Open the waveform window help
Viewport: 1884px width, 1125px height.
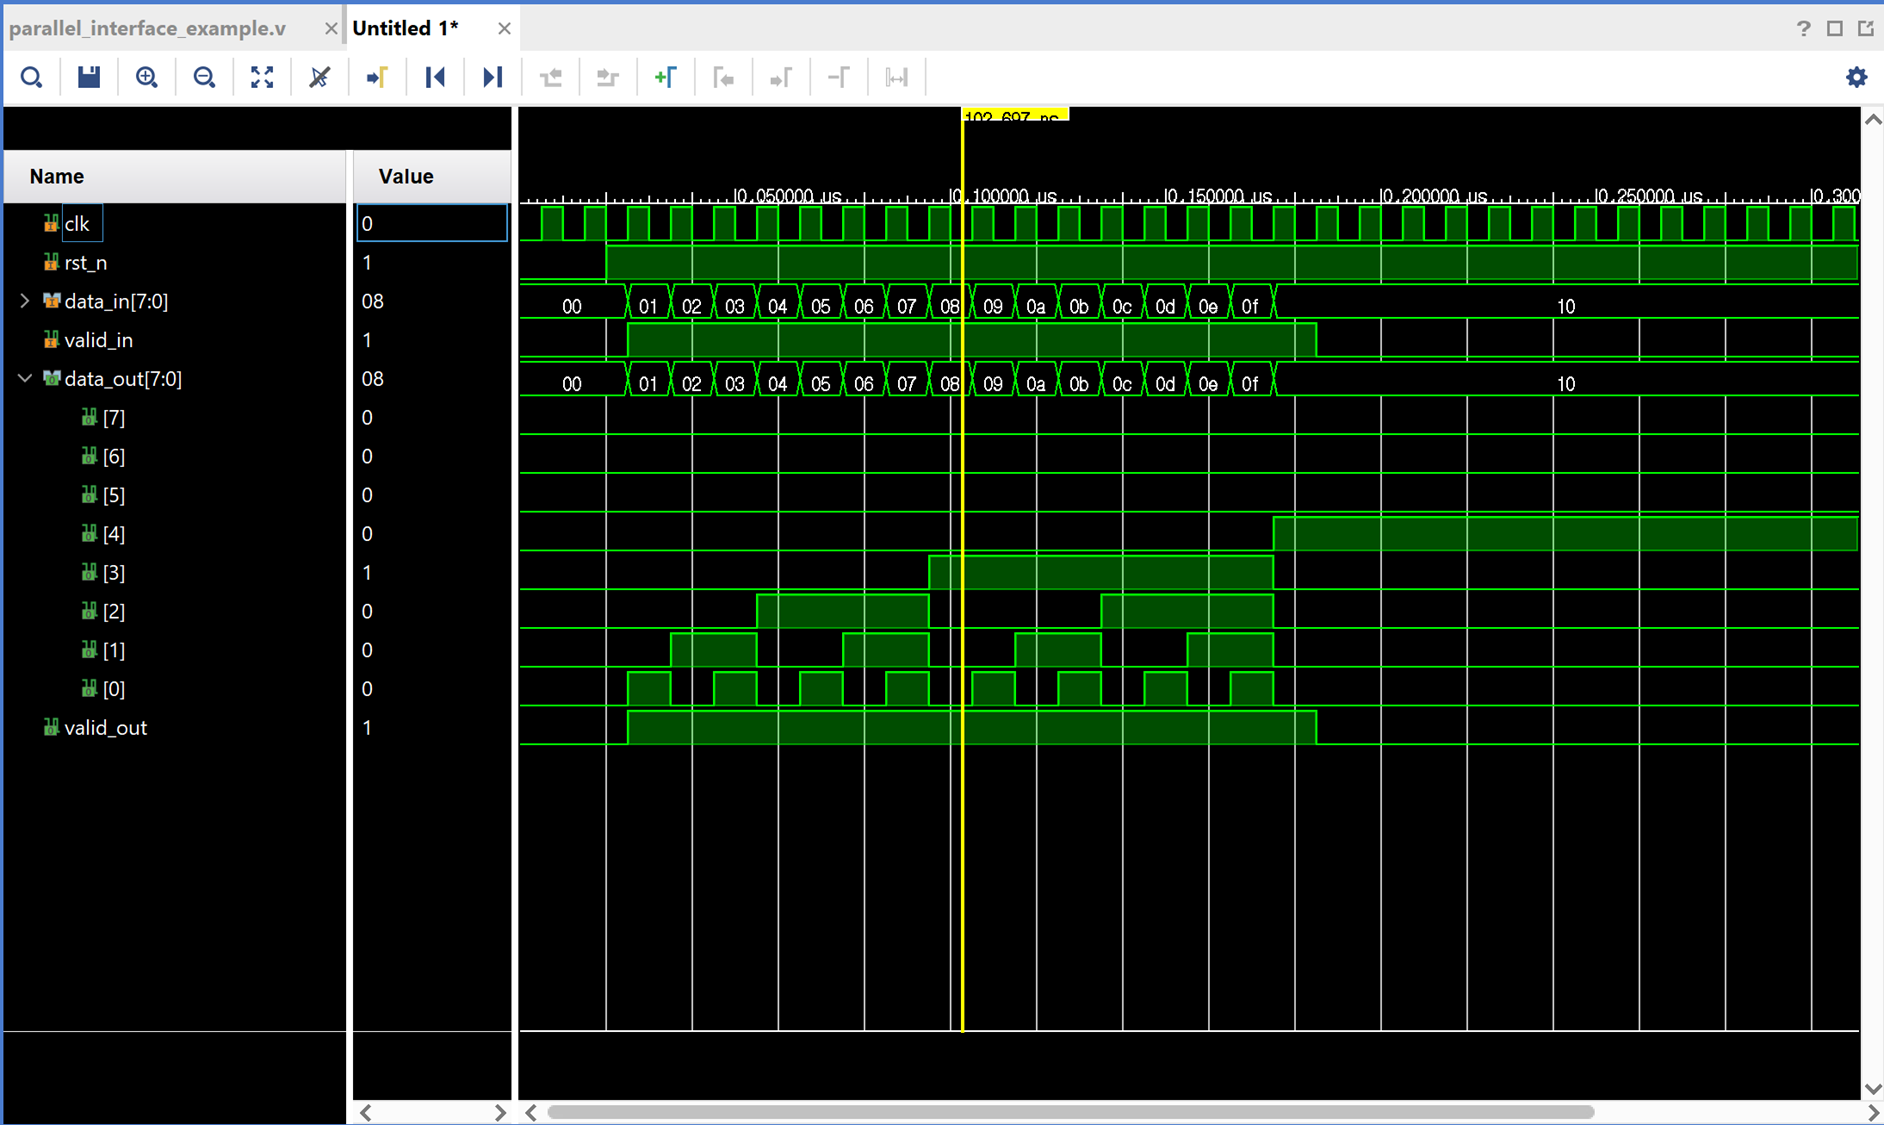coord(1802,28)
